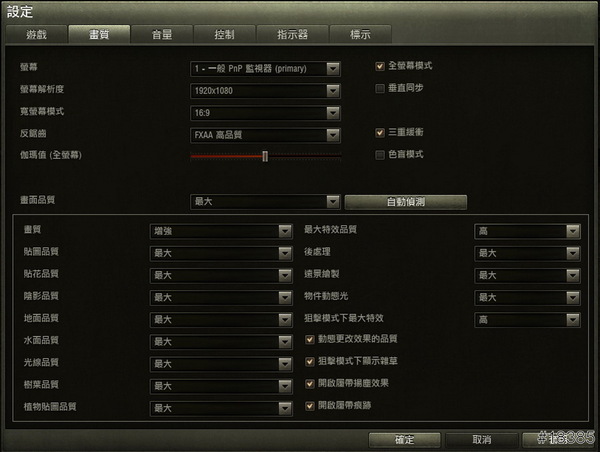Uncheck 狙擊模式下顯示雜草 option

click(x=310, y=362)
